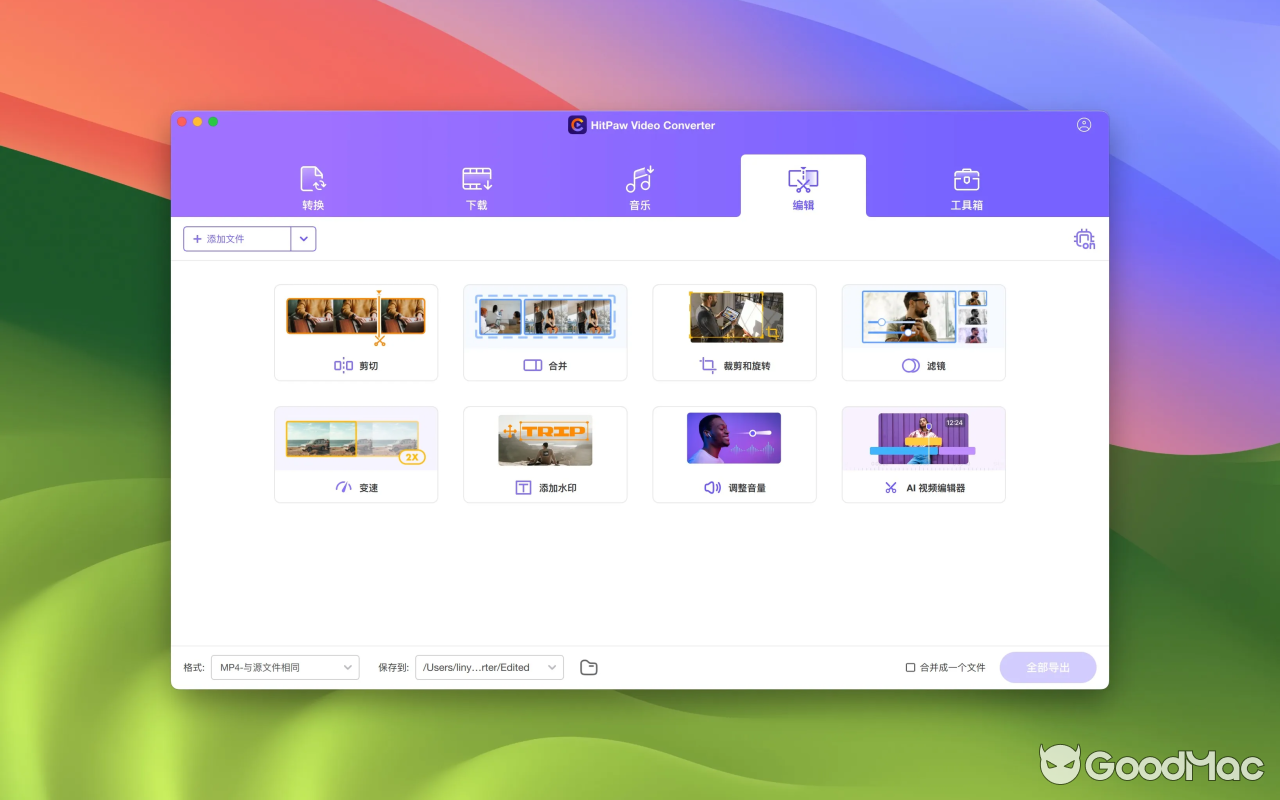1280x800 pixels.
Task: Open the 添加水印 (Add Watermark) tool
Action: [544, 454]
